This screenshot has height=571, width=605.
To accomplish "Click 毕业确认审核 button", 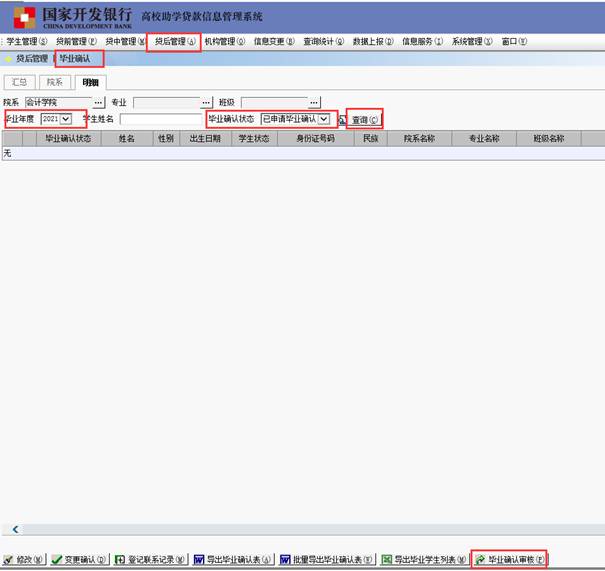I will click(511, 560).
